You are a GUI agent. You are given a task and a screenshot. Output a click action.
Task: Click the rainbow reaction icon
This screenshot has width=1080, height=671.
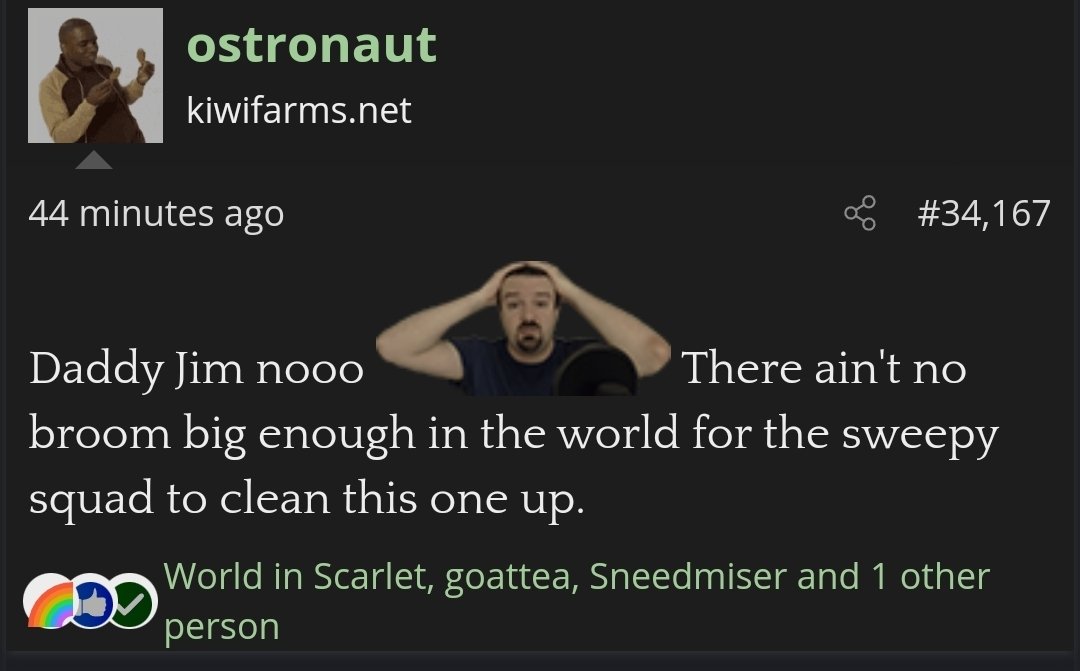(48, 601)
